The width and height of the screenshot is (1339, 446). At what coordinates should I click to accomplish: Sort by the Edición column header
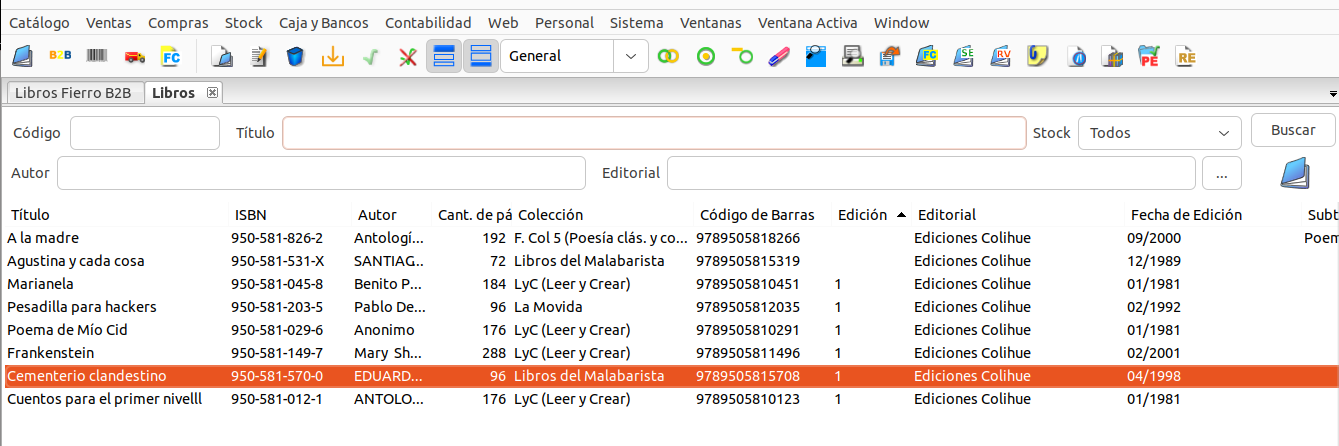click(861, 215)
